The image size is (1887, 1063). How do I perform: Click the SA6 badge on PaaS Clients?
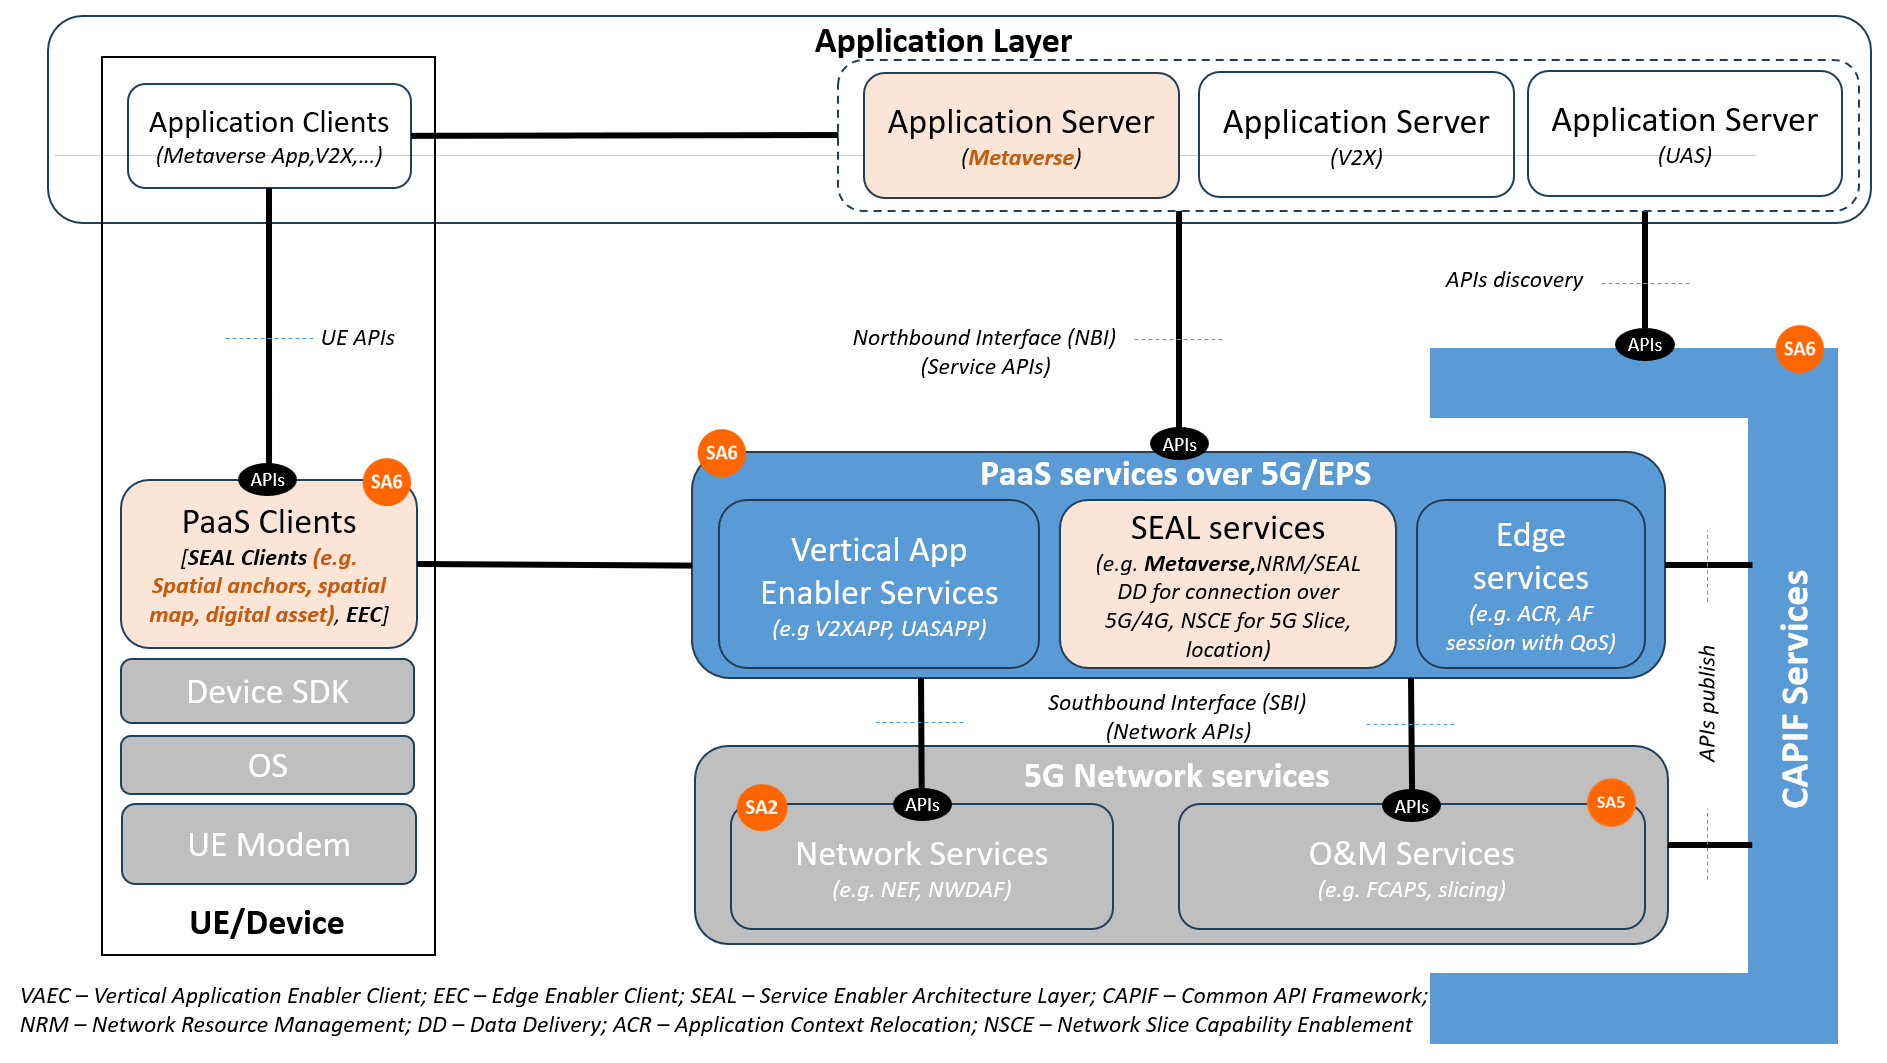386,482
